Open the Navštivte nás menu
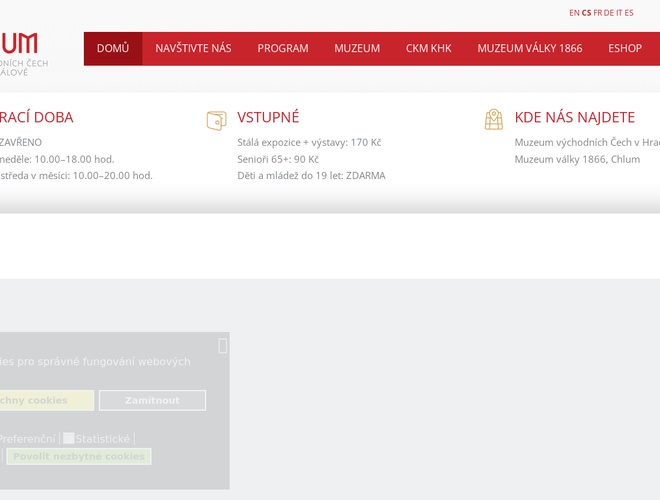 (x=193, y=48)
